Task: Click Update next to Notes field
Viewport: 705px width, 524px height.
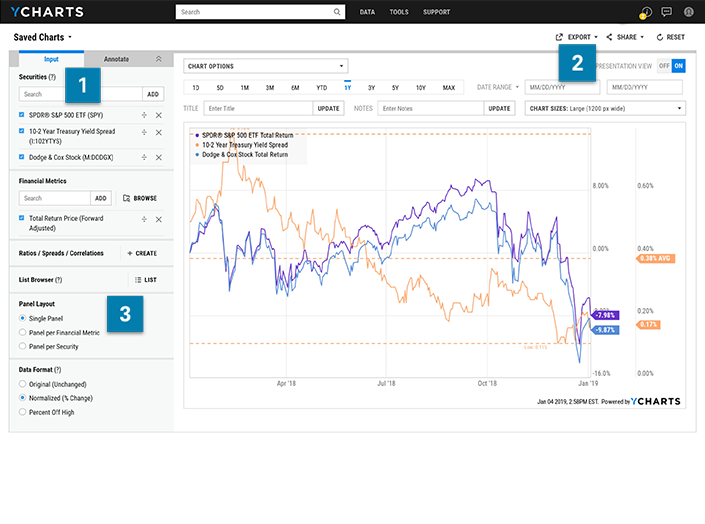Action: (499, 108)
